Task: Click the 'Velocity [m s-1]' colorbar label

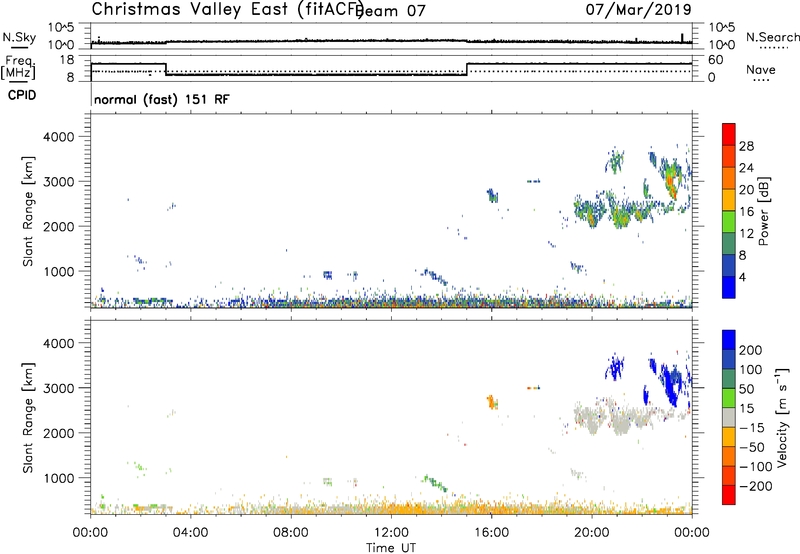Action: [x=782, y=417]
